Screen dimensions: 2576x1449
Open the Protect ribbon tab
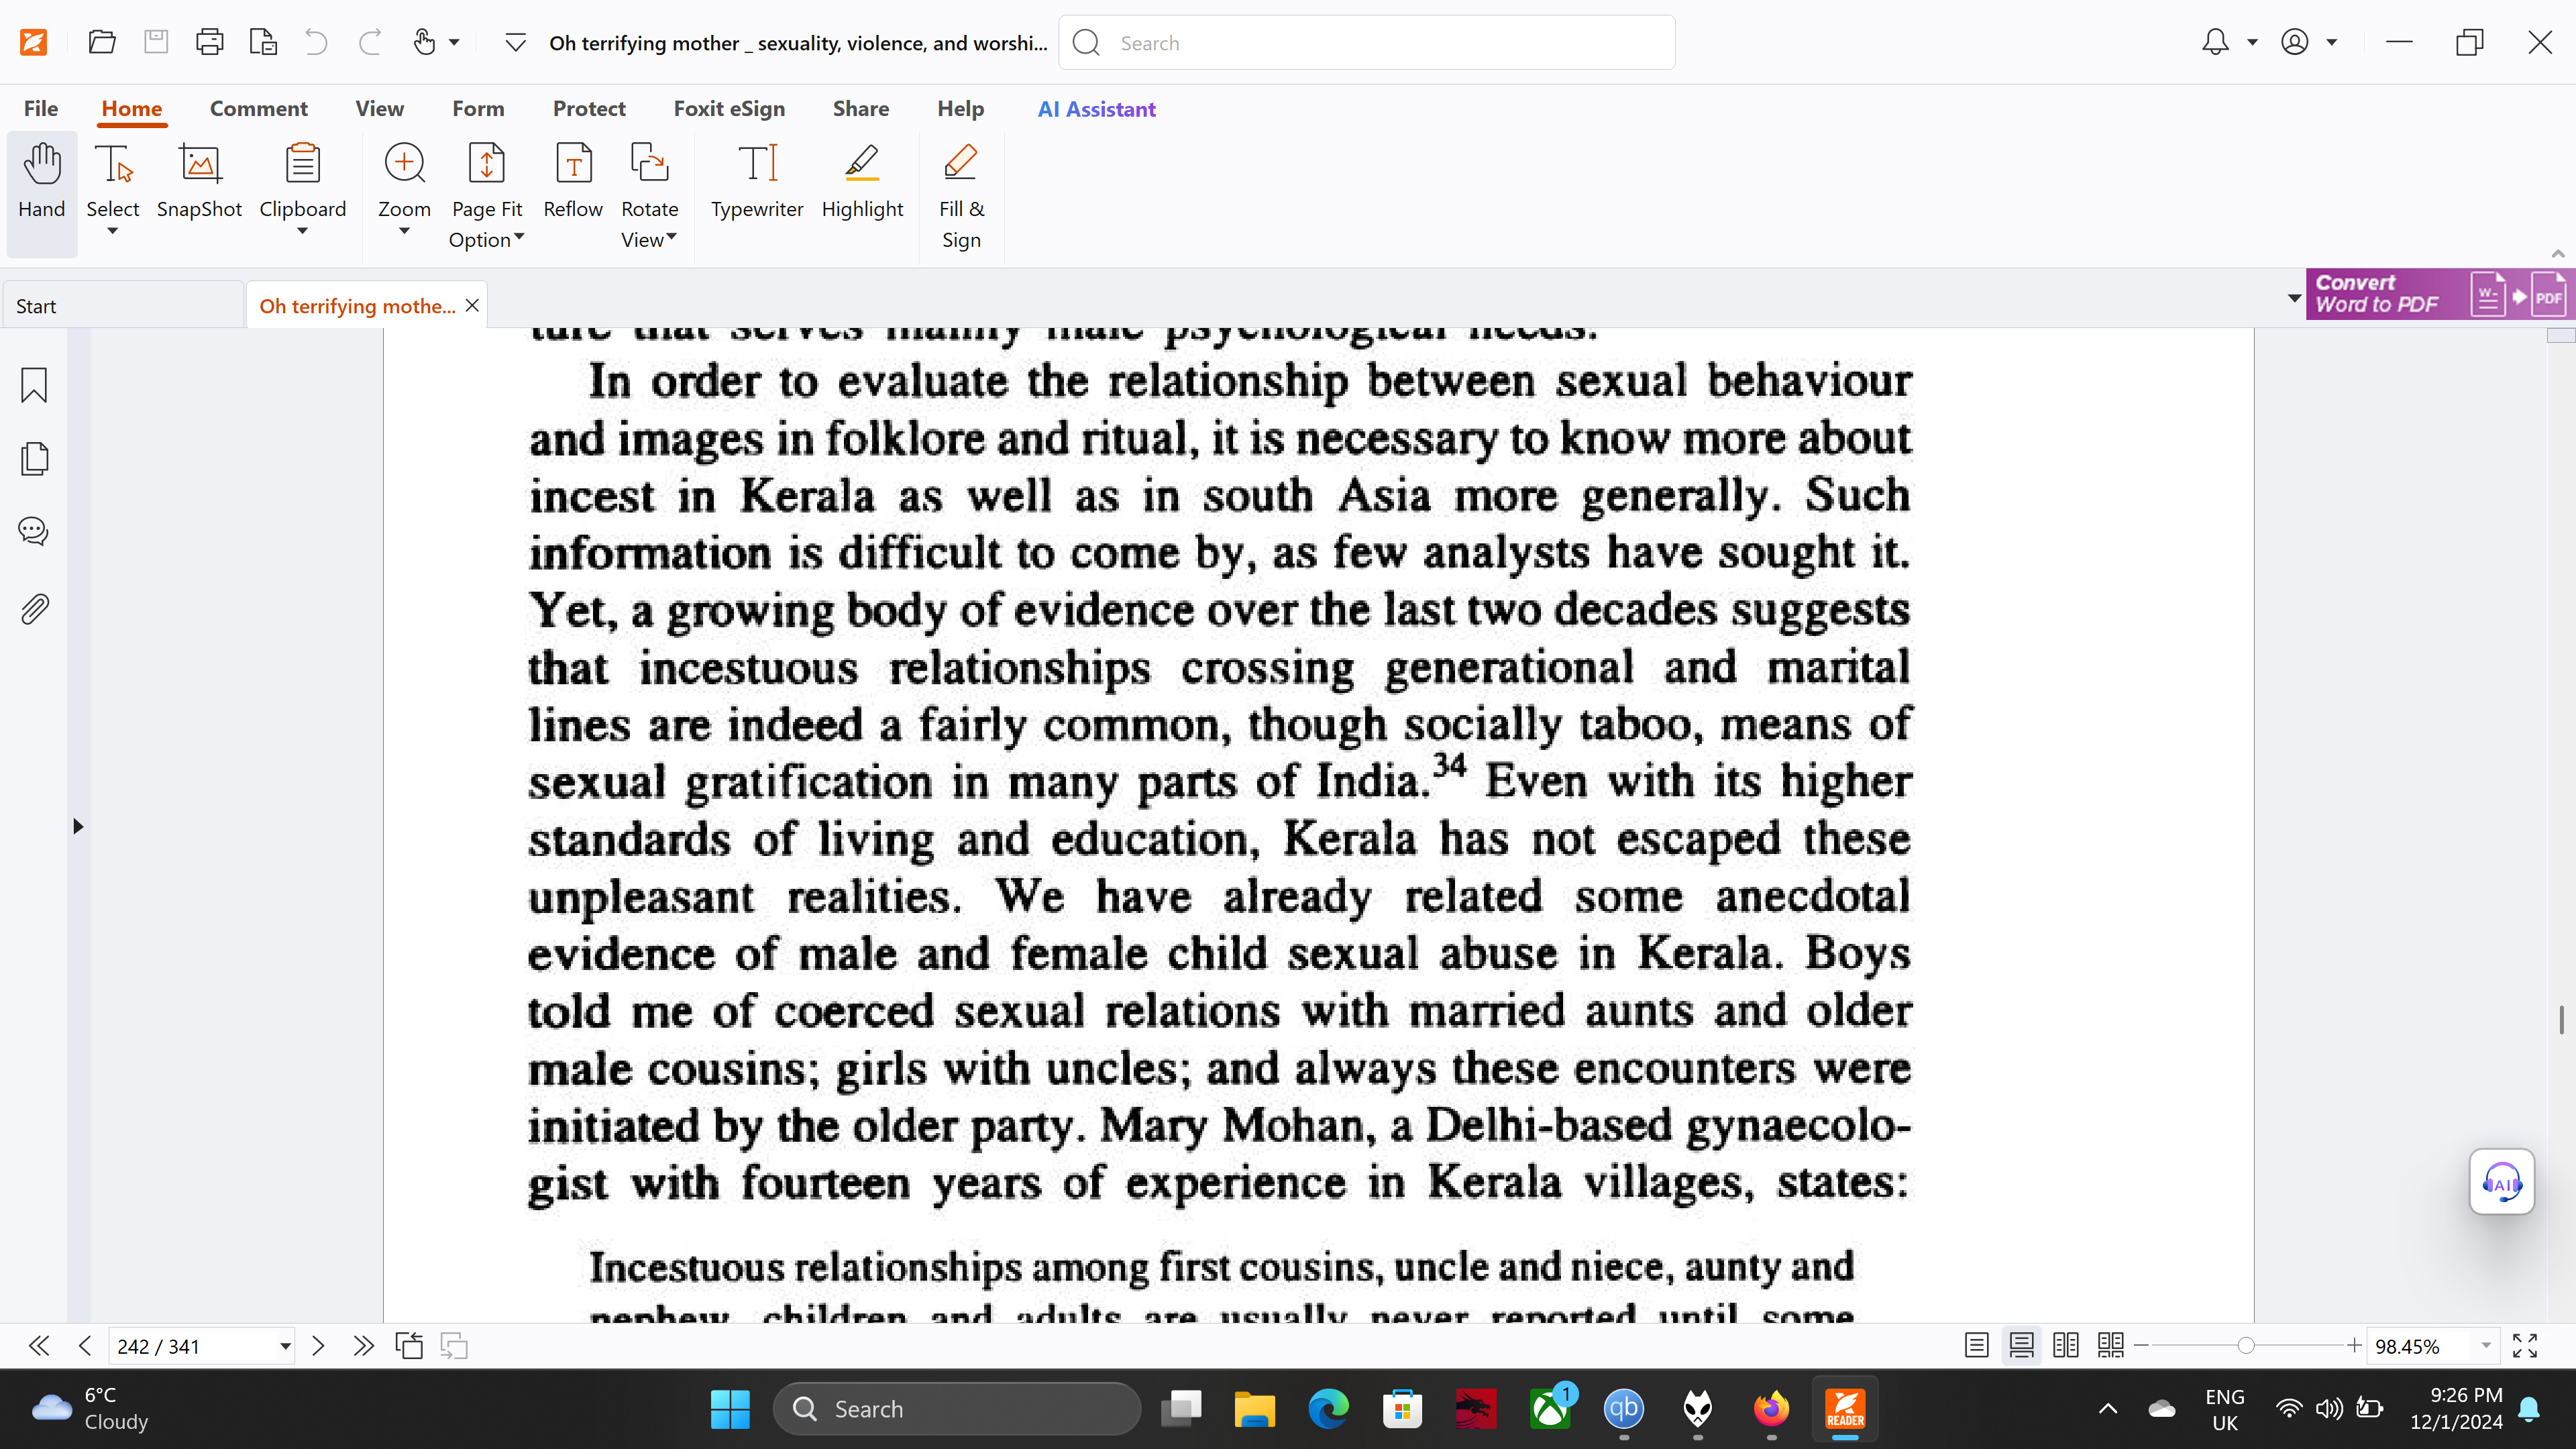(589, 108)
